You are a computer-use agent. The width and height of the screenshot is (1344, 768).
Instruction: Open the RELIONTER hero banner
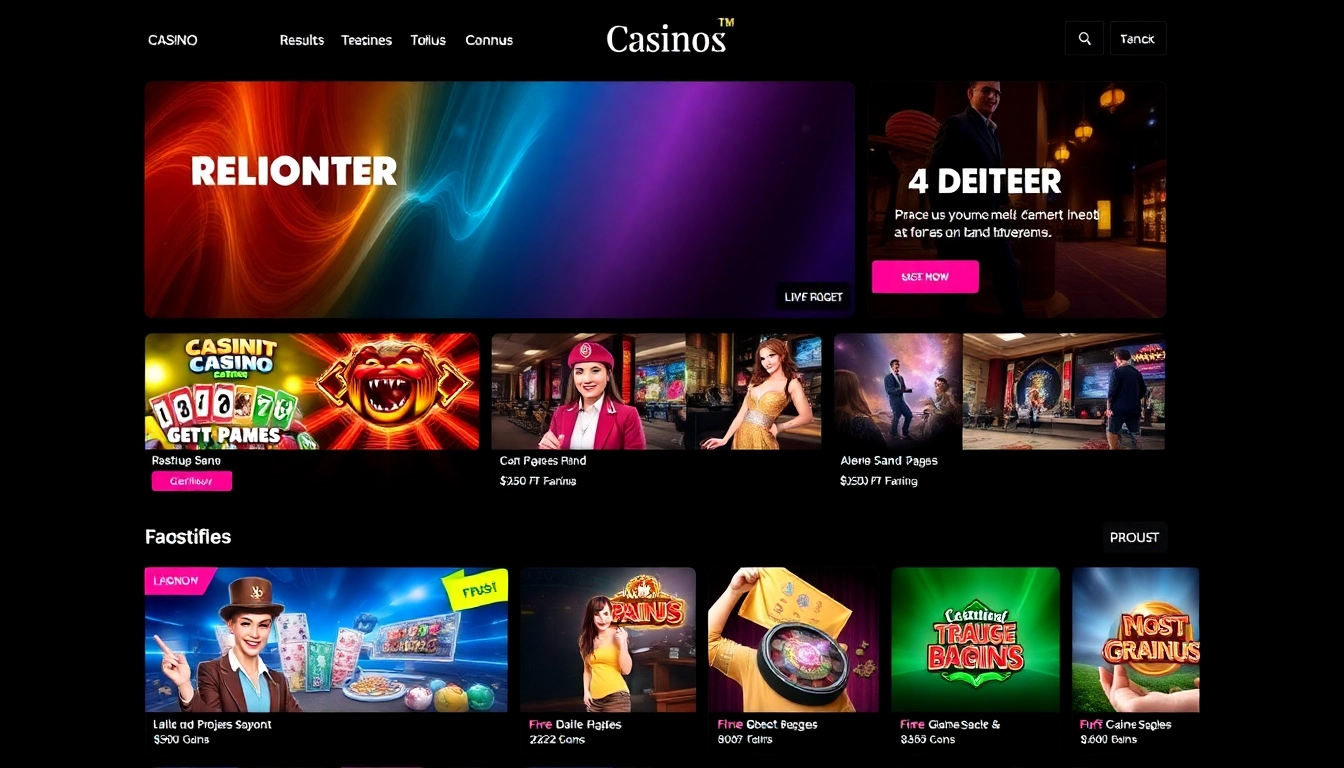coord(500,199)
